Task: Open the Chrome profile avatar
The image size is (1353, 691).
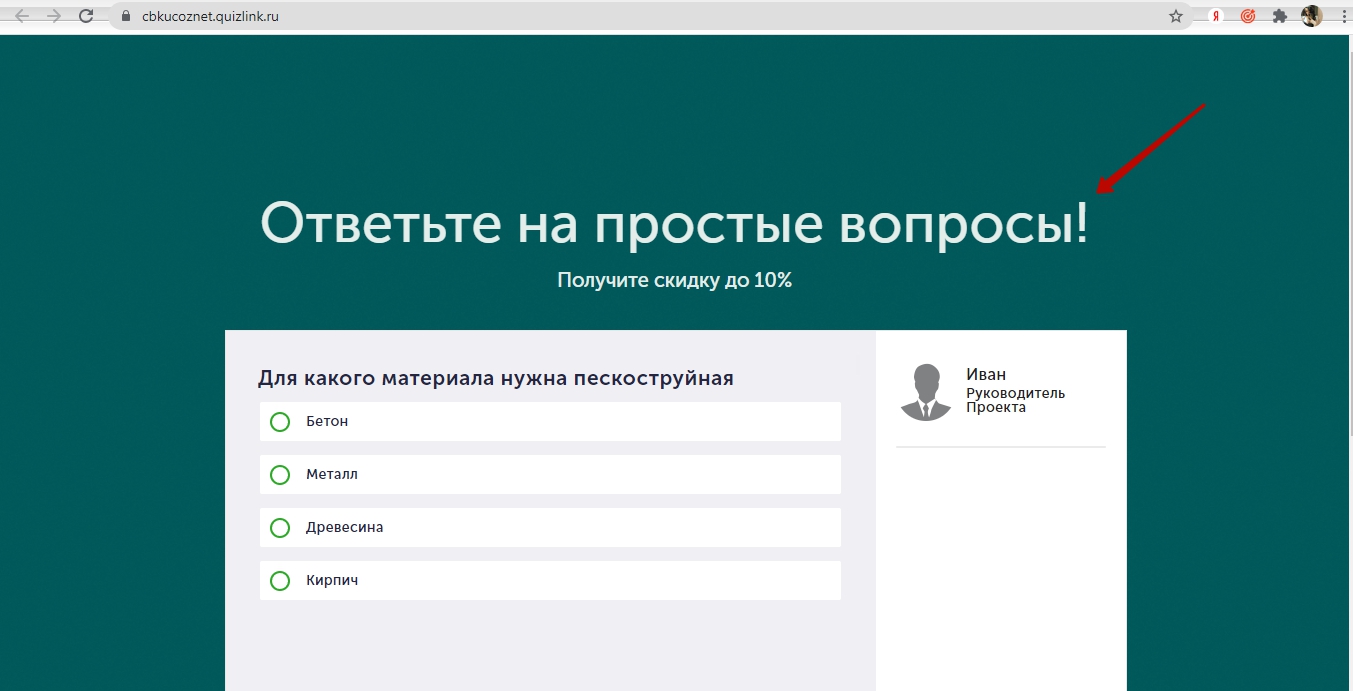Action: pos(1312,16)
